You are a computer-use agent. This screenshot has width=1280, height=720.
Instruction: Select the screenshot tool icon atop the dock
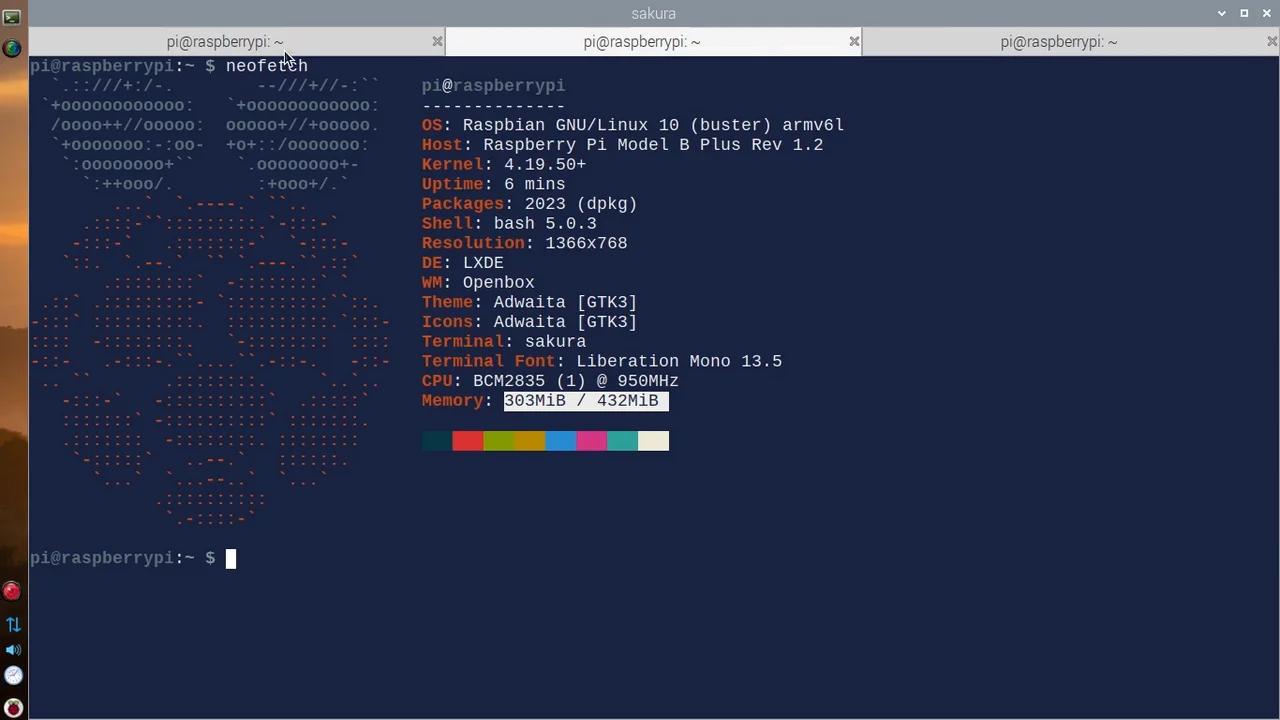coord(12,15)
